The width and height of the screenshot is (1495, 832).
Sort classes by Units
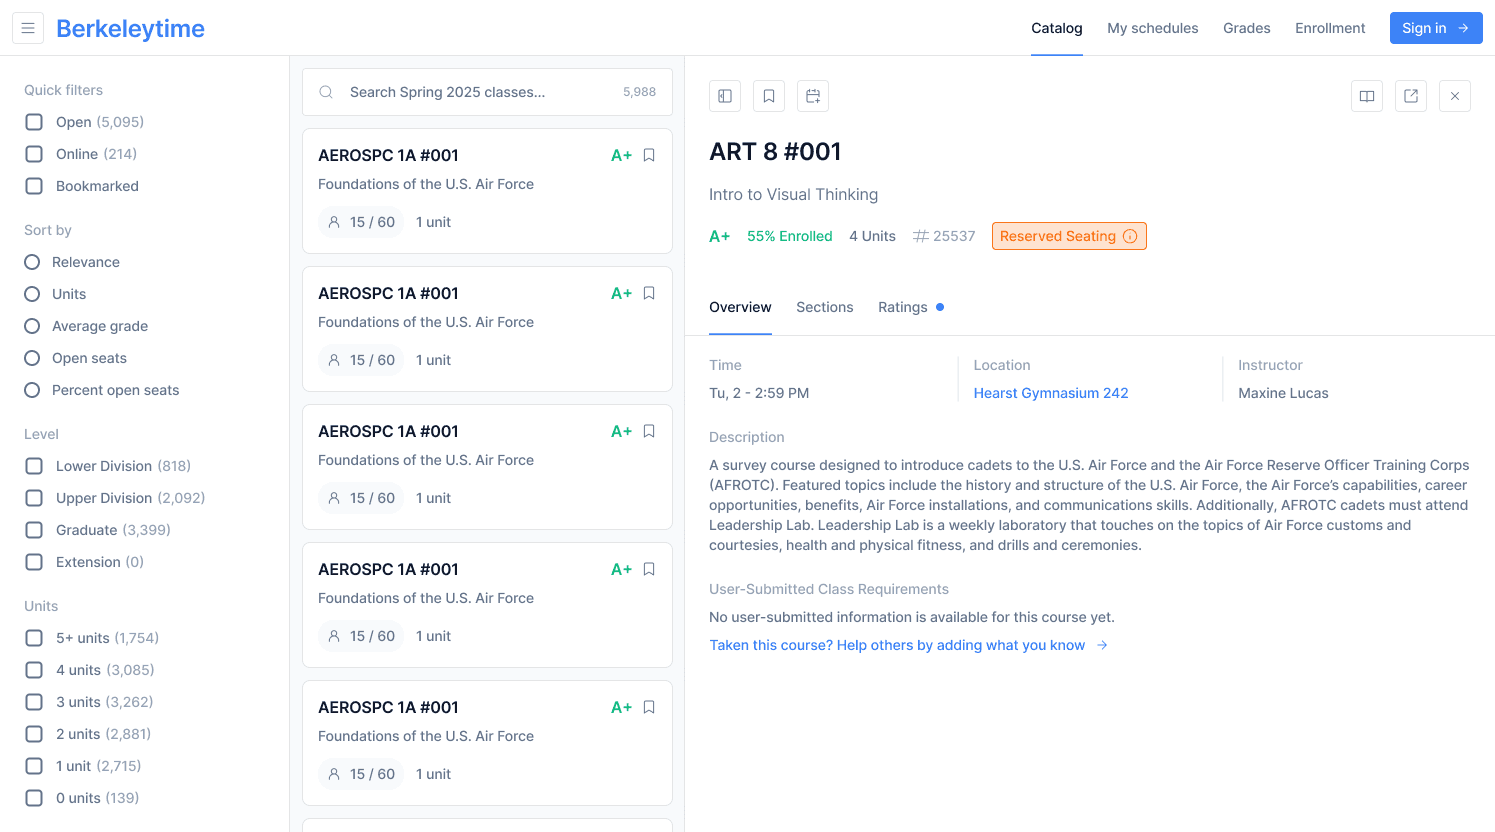point(32,294)
